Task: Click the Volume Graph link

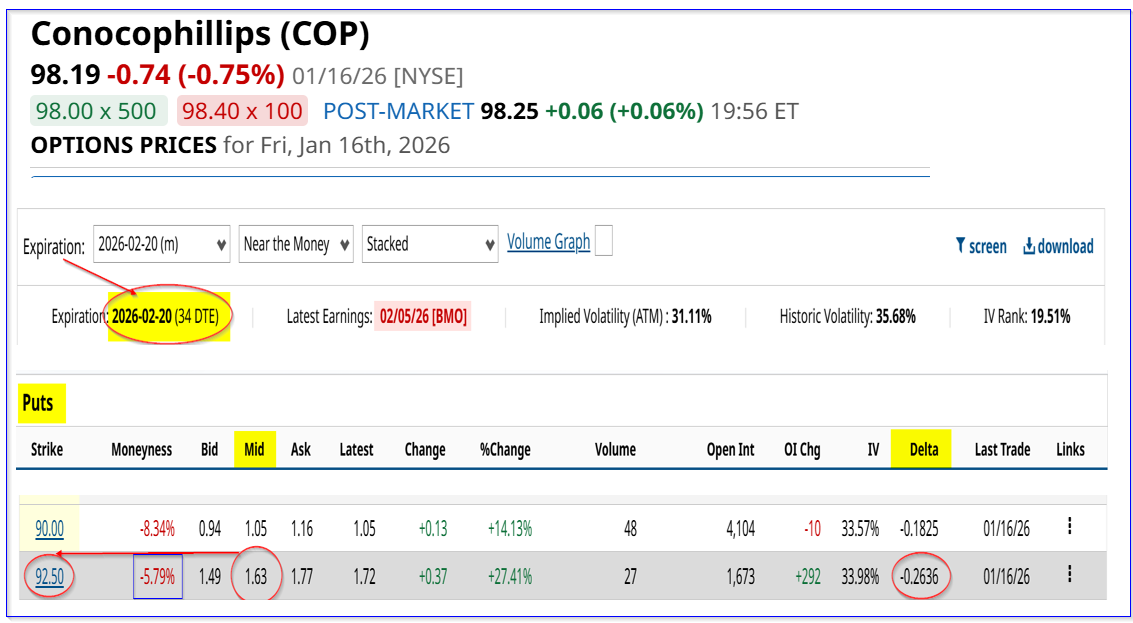Action: [548, 242]
